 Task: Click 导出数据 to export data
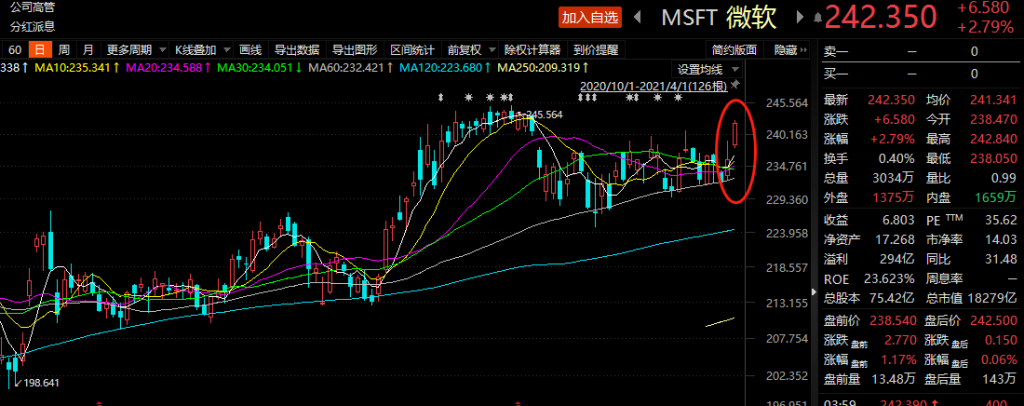click(x=296, y=50)
